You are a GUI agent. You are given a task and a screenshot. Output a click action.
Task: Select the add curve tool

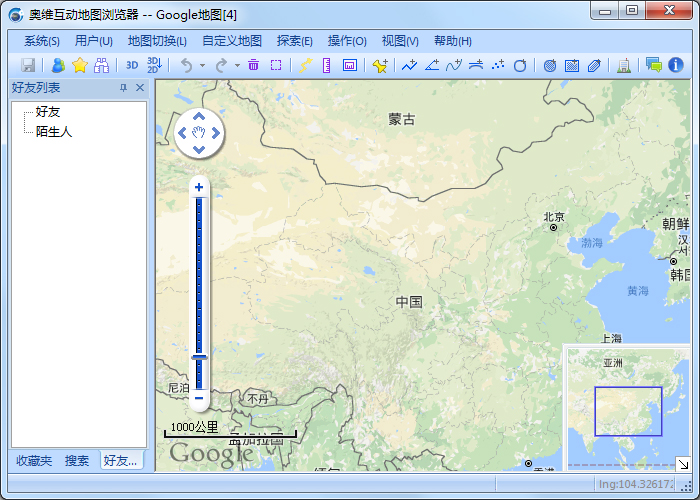[454, 65]
